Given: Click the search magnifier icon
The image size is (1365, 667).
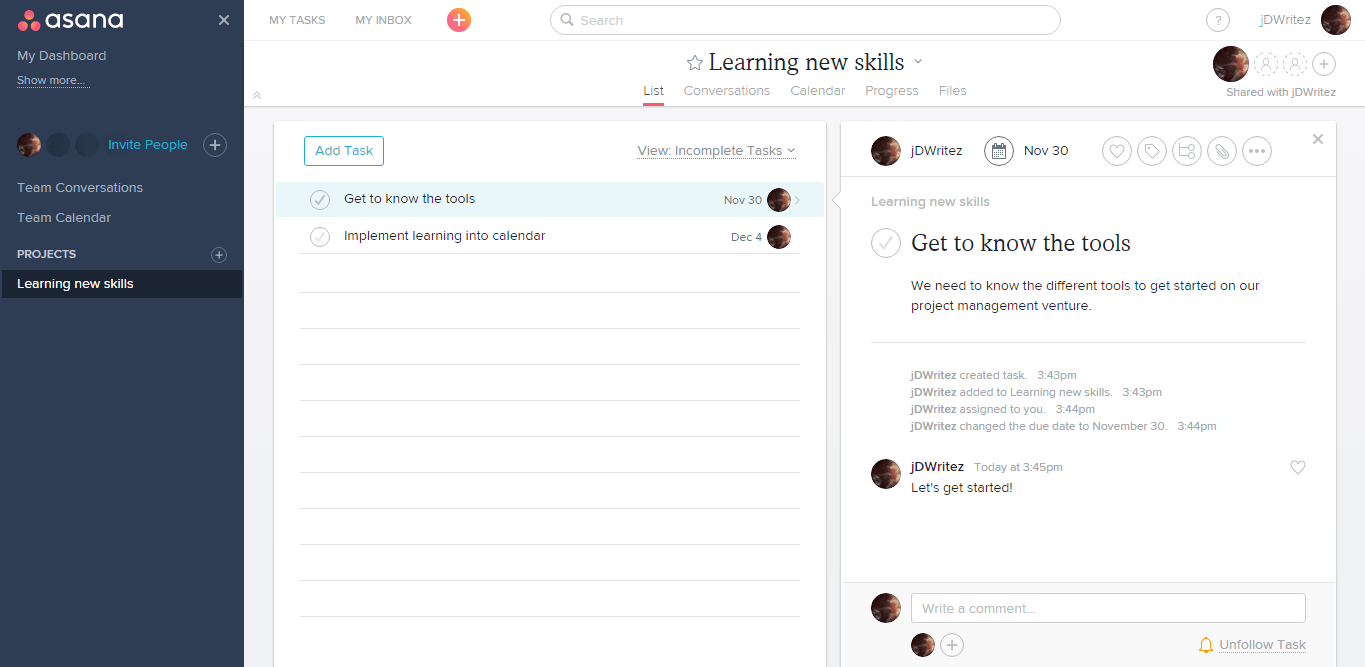Looking at the screenshot, I should 567,20.
